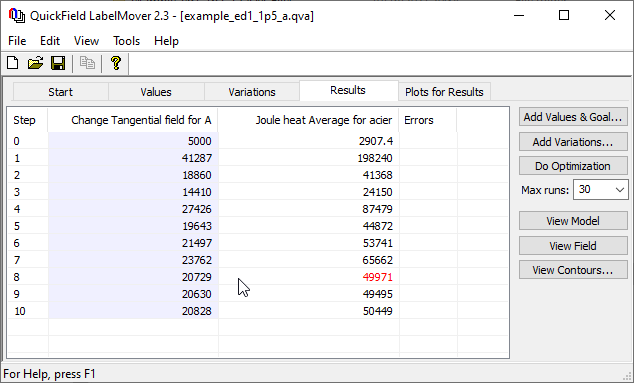634x383 pixels.
Task: Switch to the Variations tab
Action: [251, 92]
